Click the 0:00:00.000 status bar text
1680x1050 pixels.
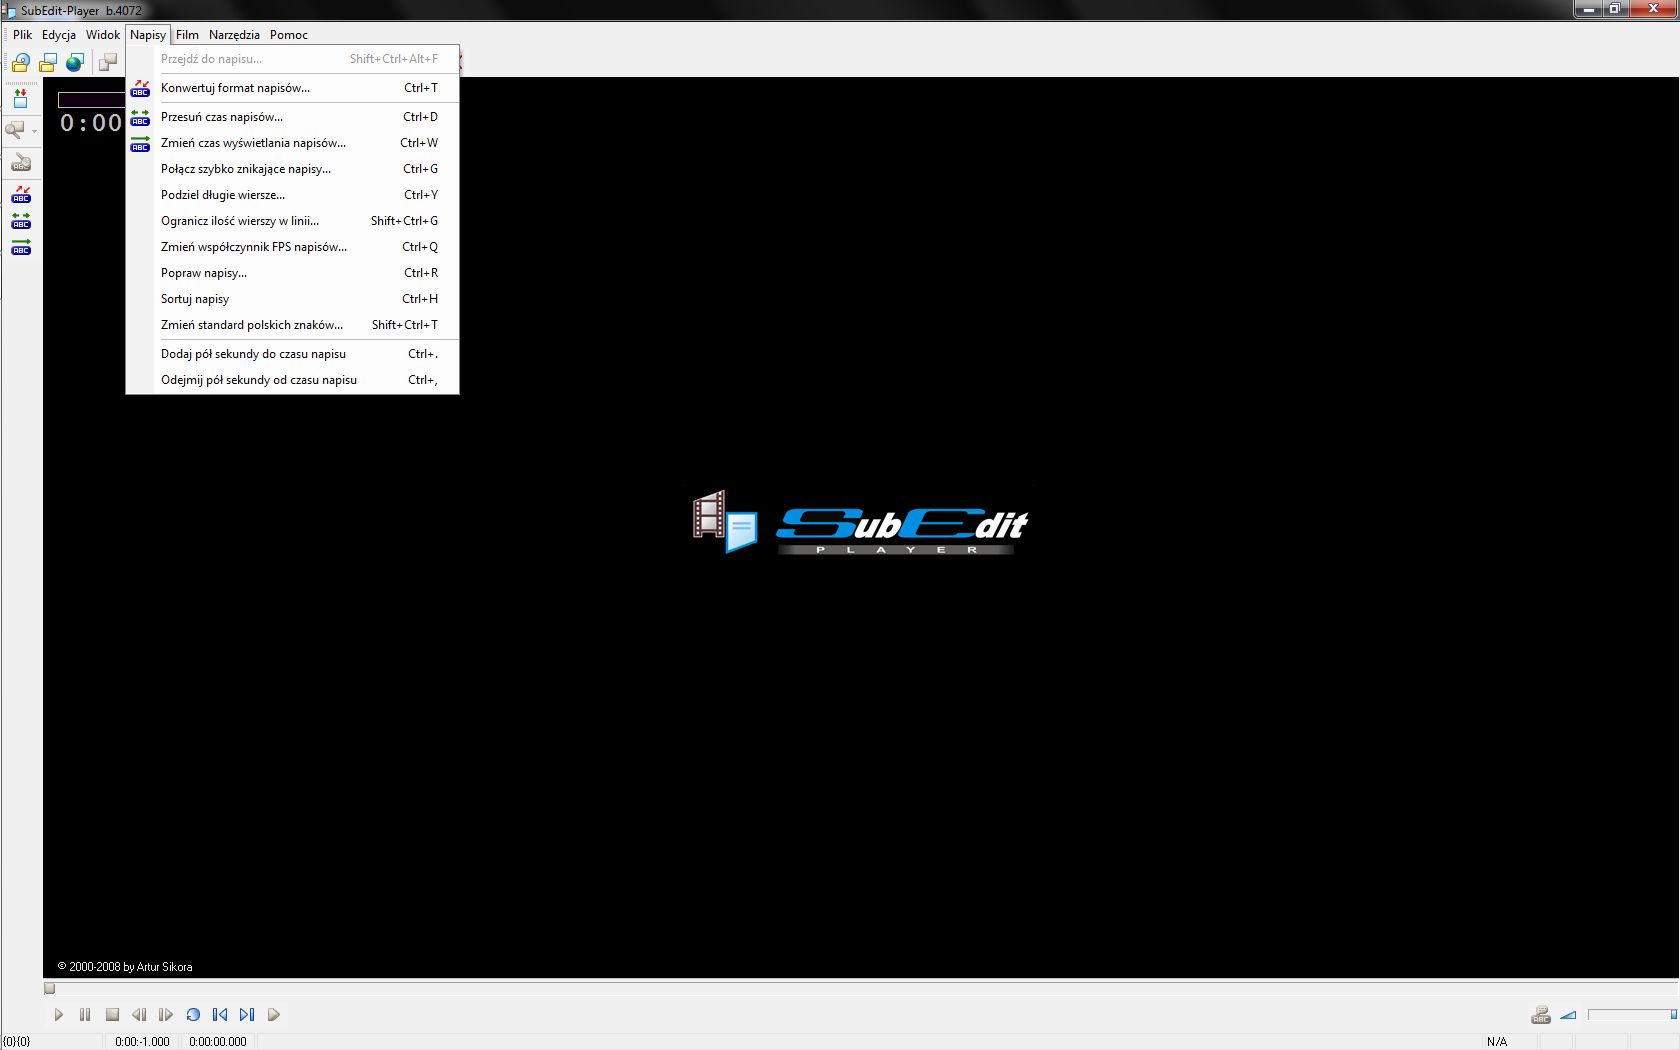point(218,1041)
